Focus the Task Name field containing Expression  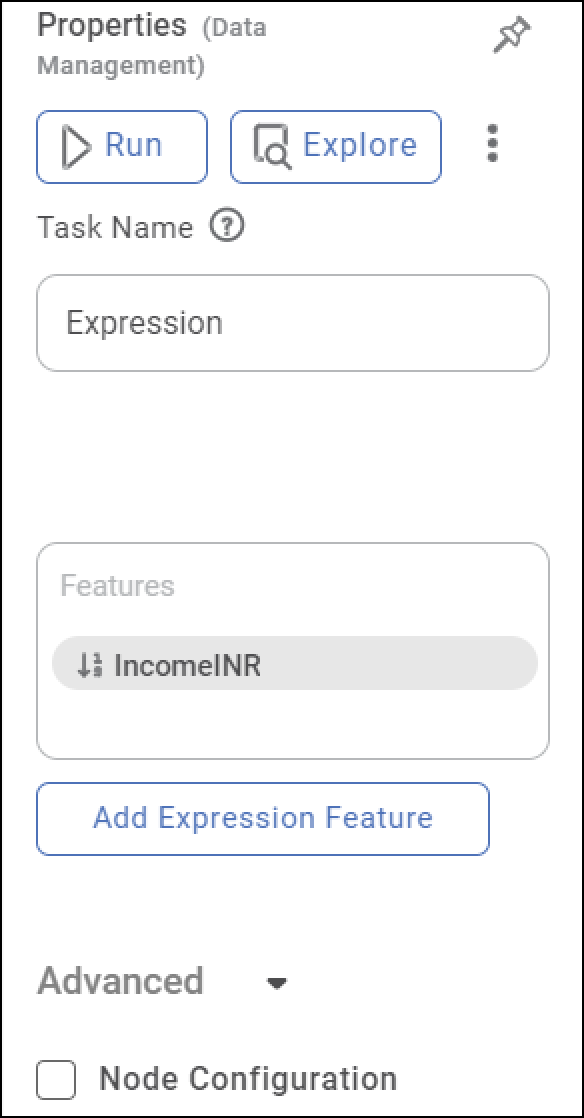coord(293,323)
